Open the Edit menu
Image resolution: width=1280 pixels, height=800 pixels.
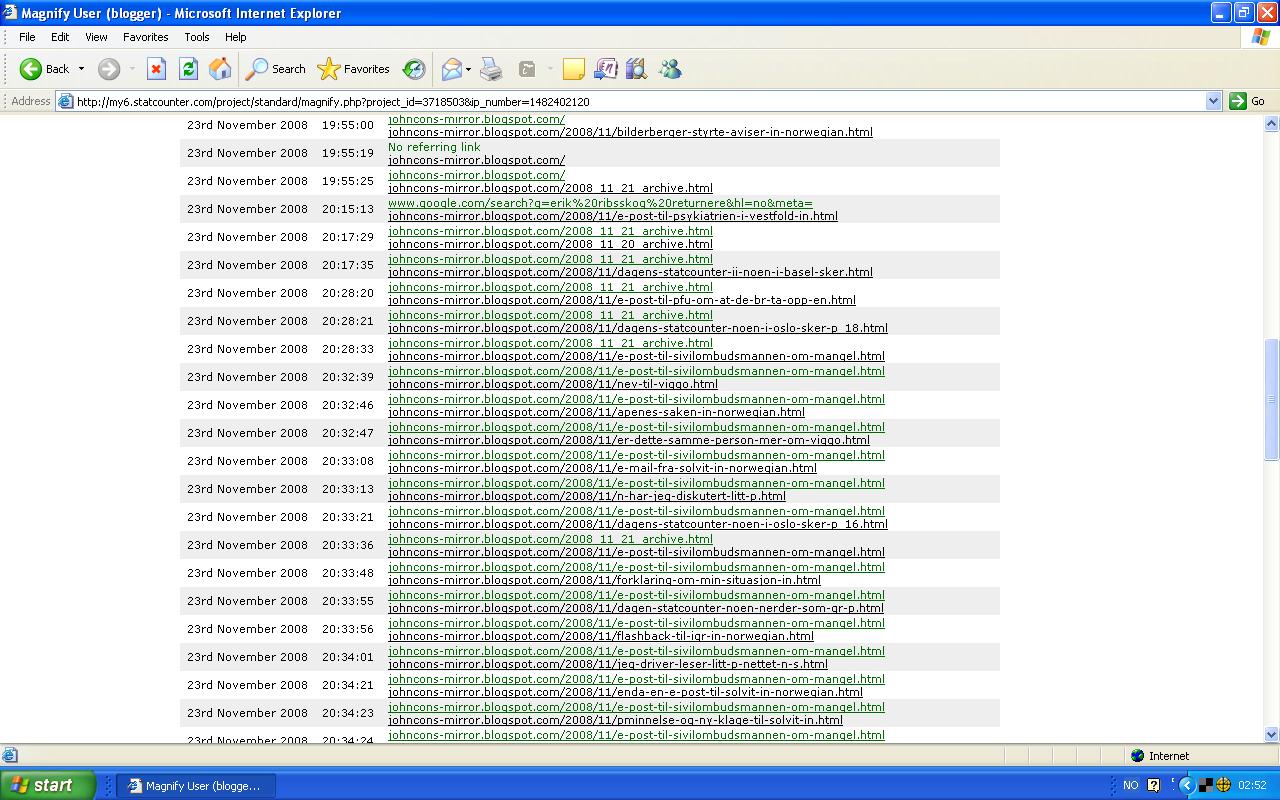tap(60, 37)
